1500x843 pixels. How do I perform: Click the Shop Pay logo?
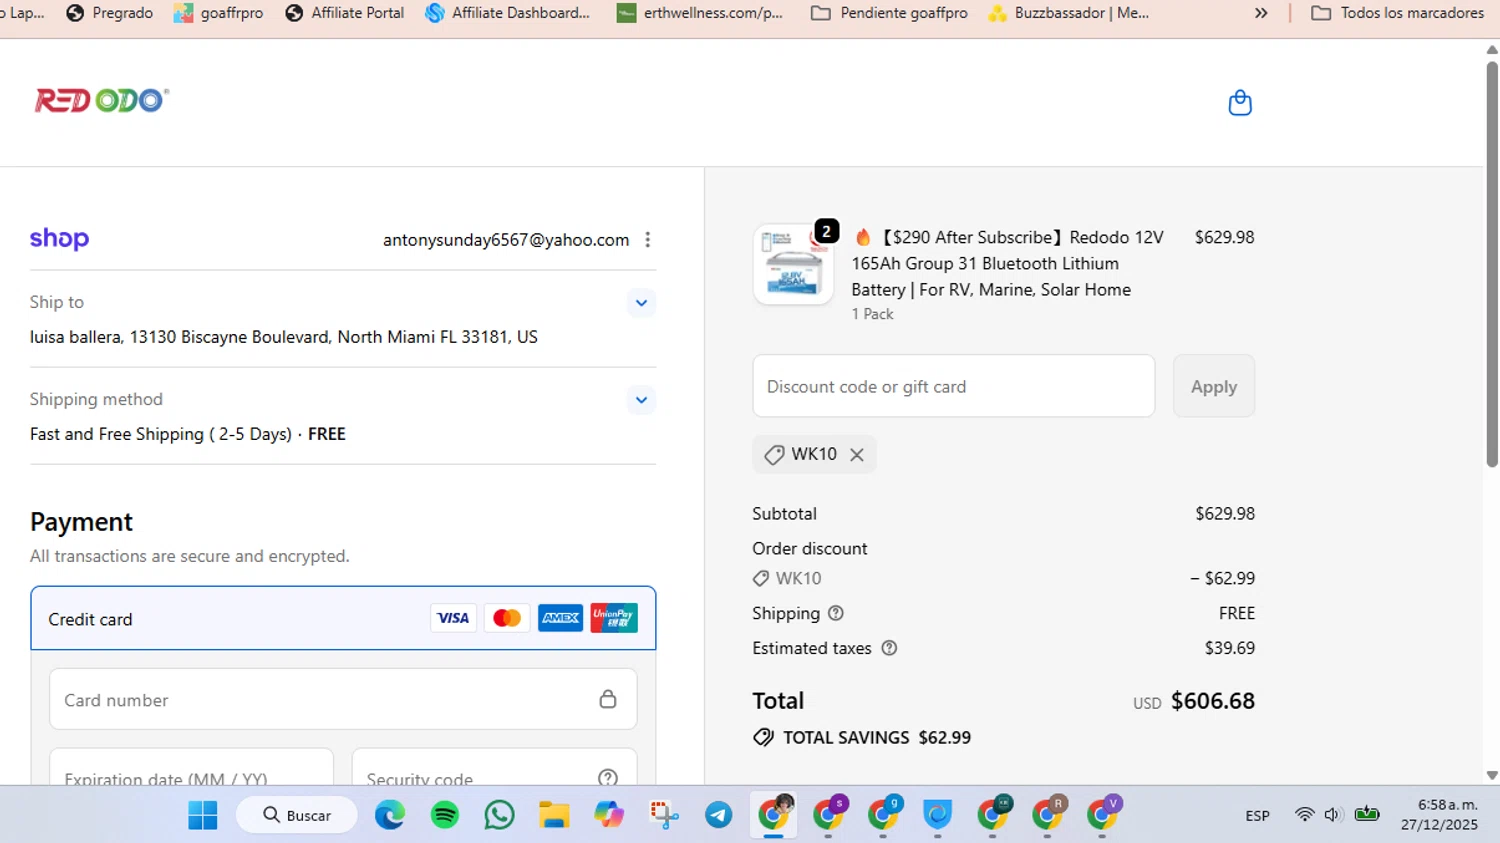(x=59, y=239)
